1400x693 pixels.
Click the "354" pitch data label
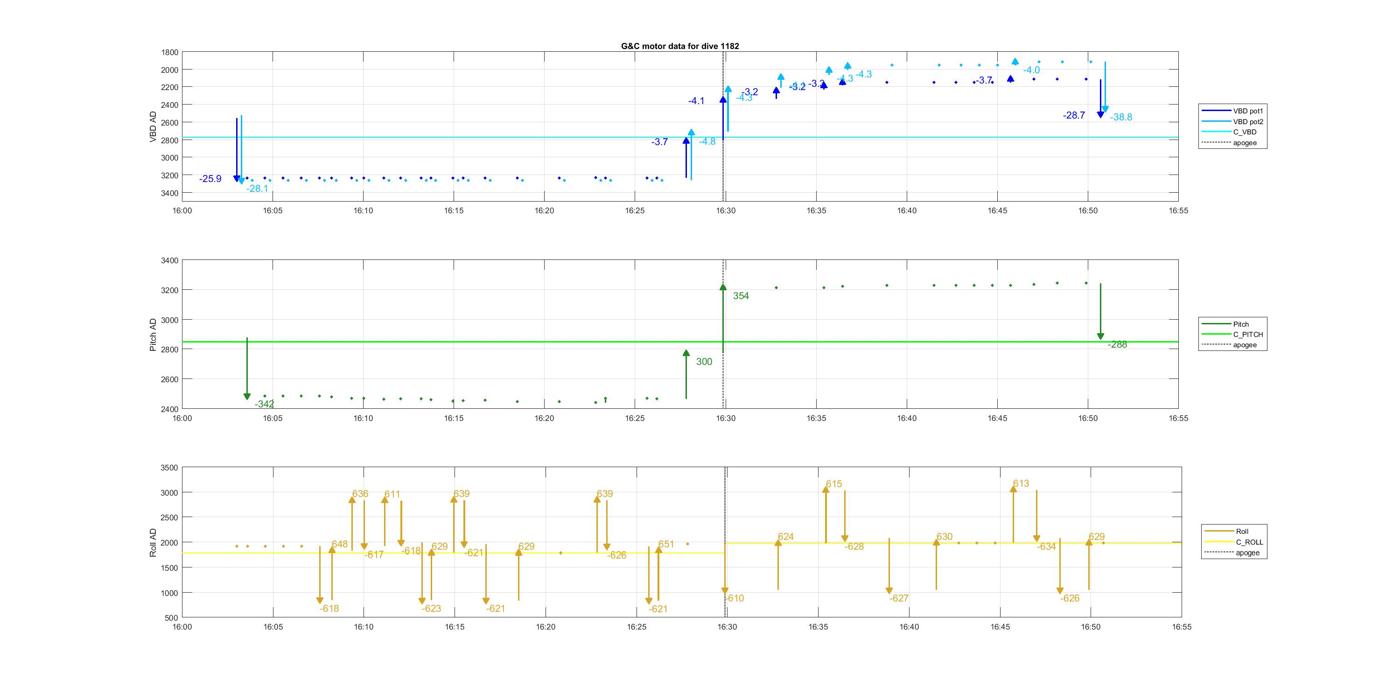pos(741,296)
